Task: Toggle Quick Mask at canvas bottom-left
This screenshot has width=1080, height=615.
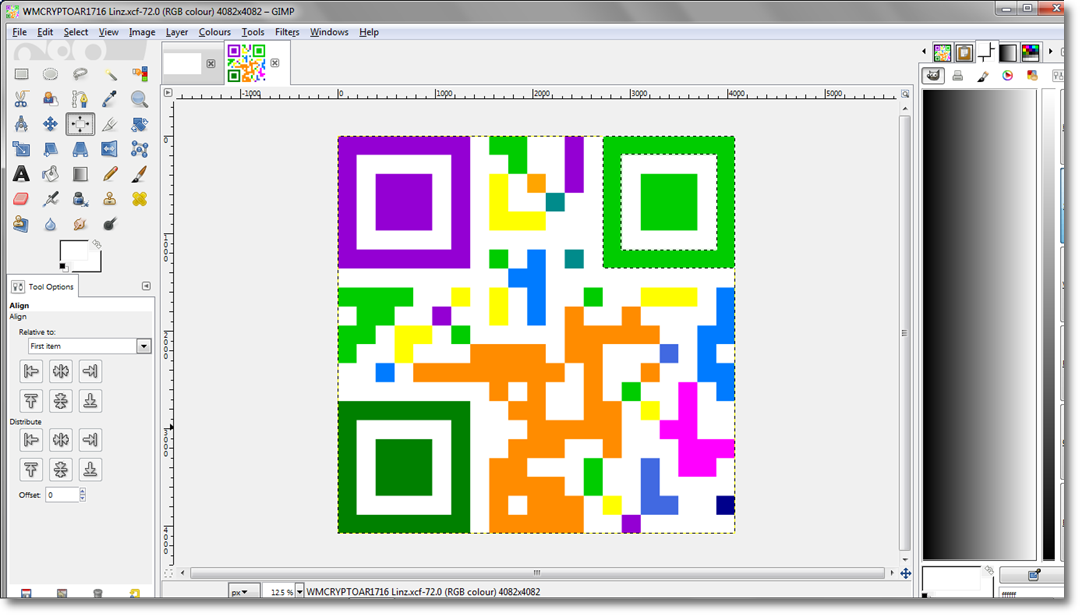Action: click(168, 573)
